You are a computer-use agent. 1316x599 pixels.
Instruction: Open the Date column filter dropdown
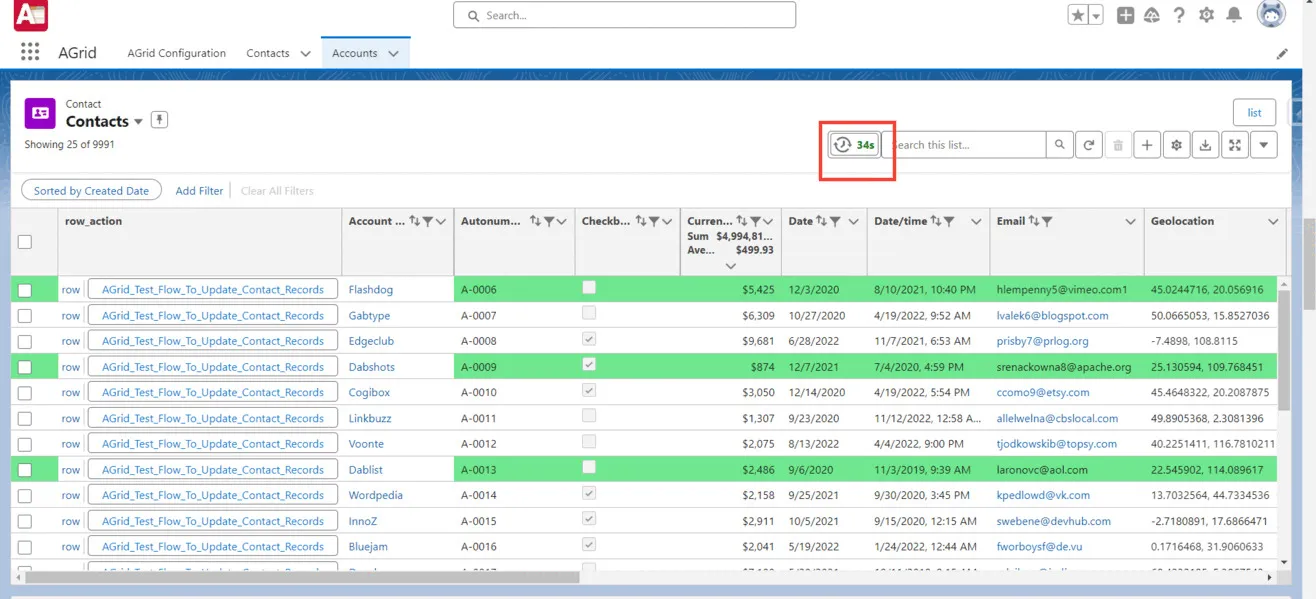(x=834, y=221)
